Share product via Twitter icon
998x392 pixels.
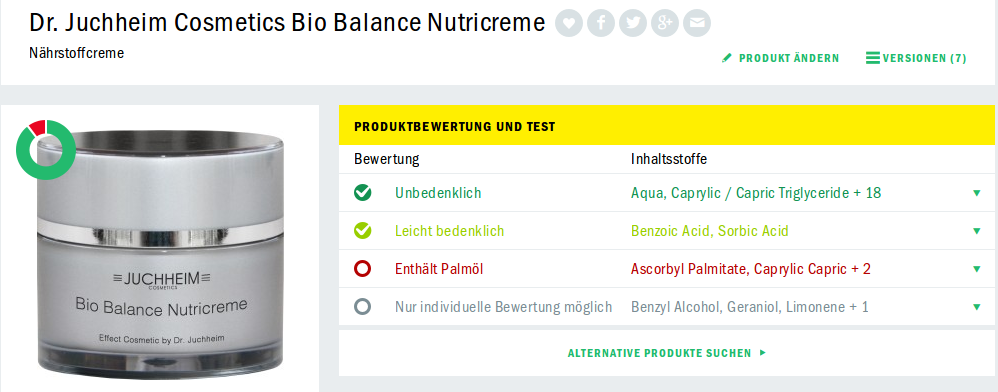(x=633, y=24)
